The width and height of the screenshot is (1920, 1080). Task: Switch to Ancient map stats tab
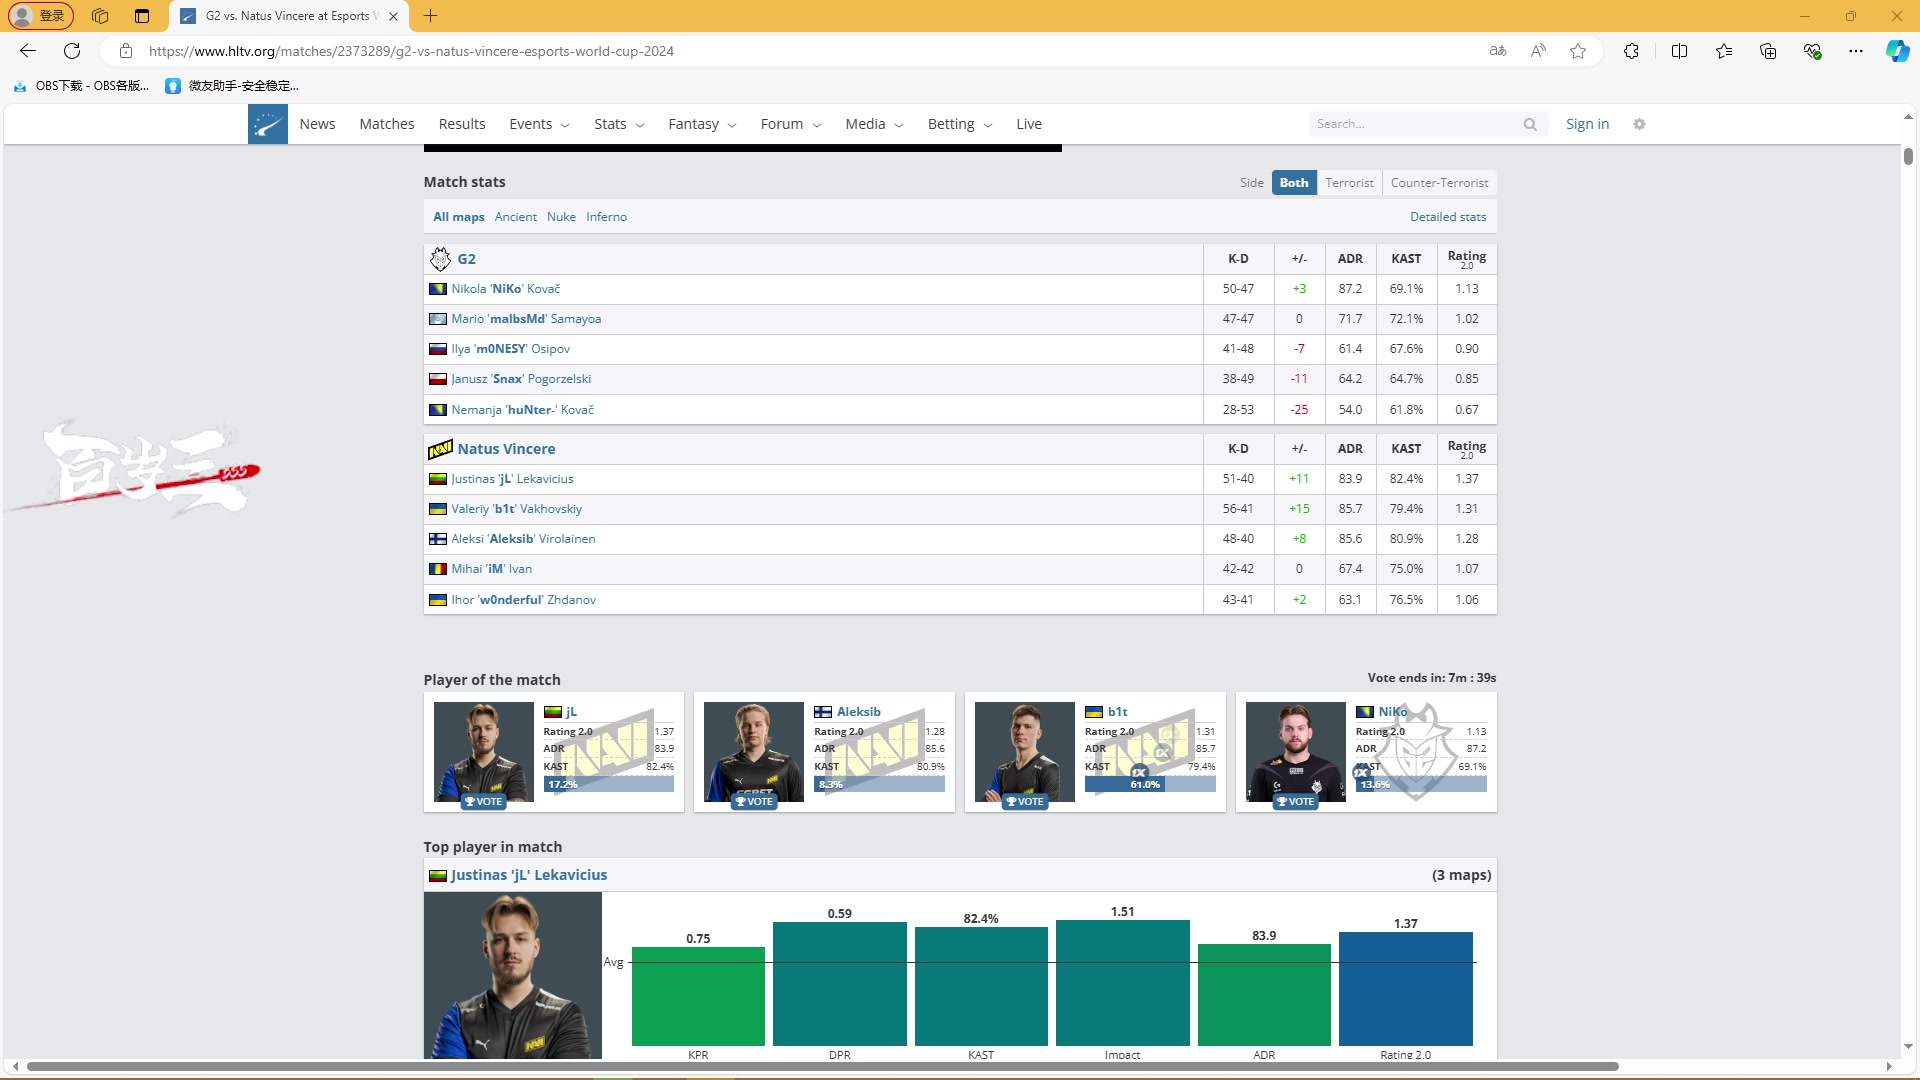coord(515,217)
